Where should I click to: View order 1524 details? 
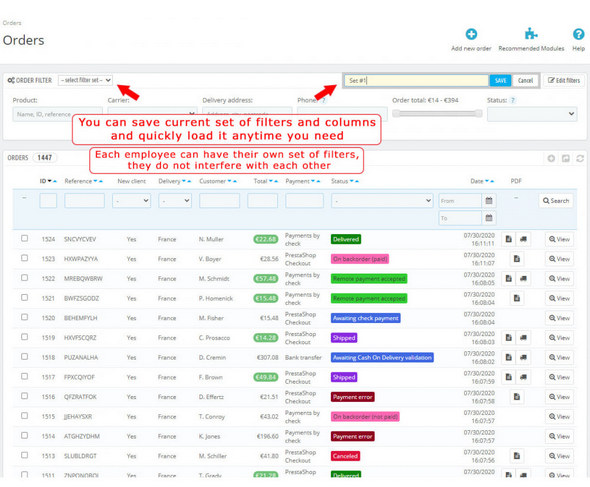tap(559, 239)
